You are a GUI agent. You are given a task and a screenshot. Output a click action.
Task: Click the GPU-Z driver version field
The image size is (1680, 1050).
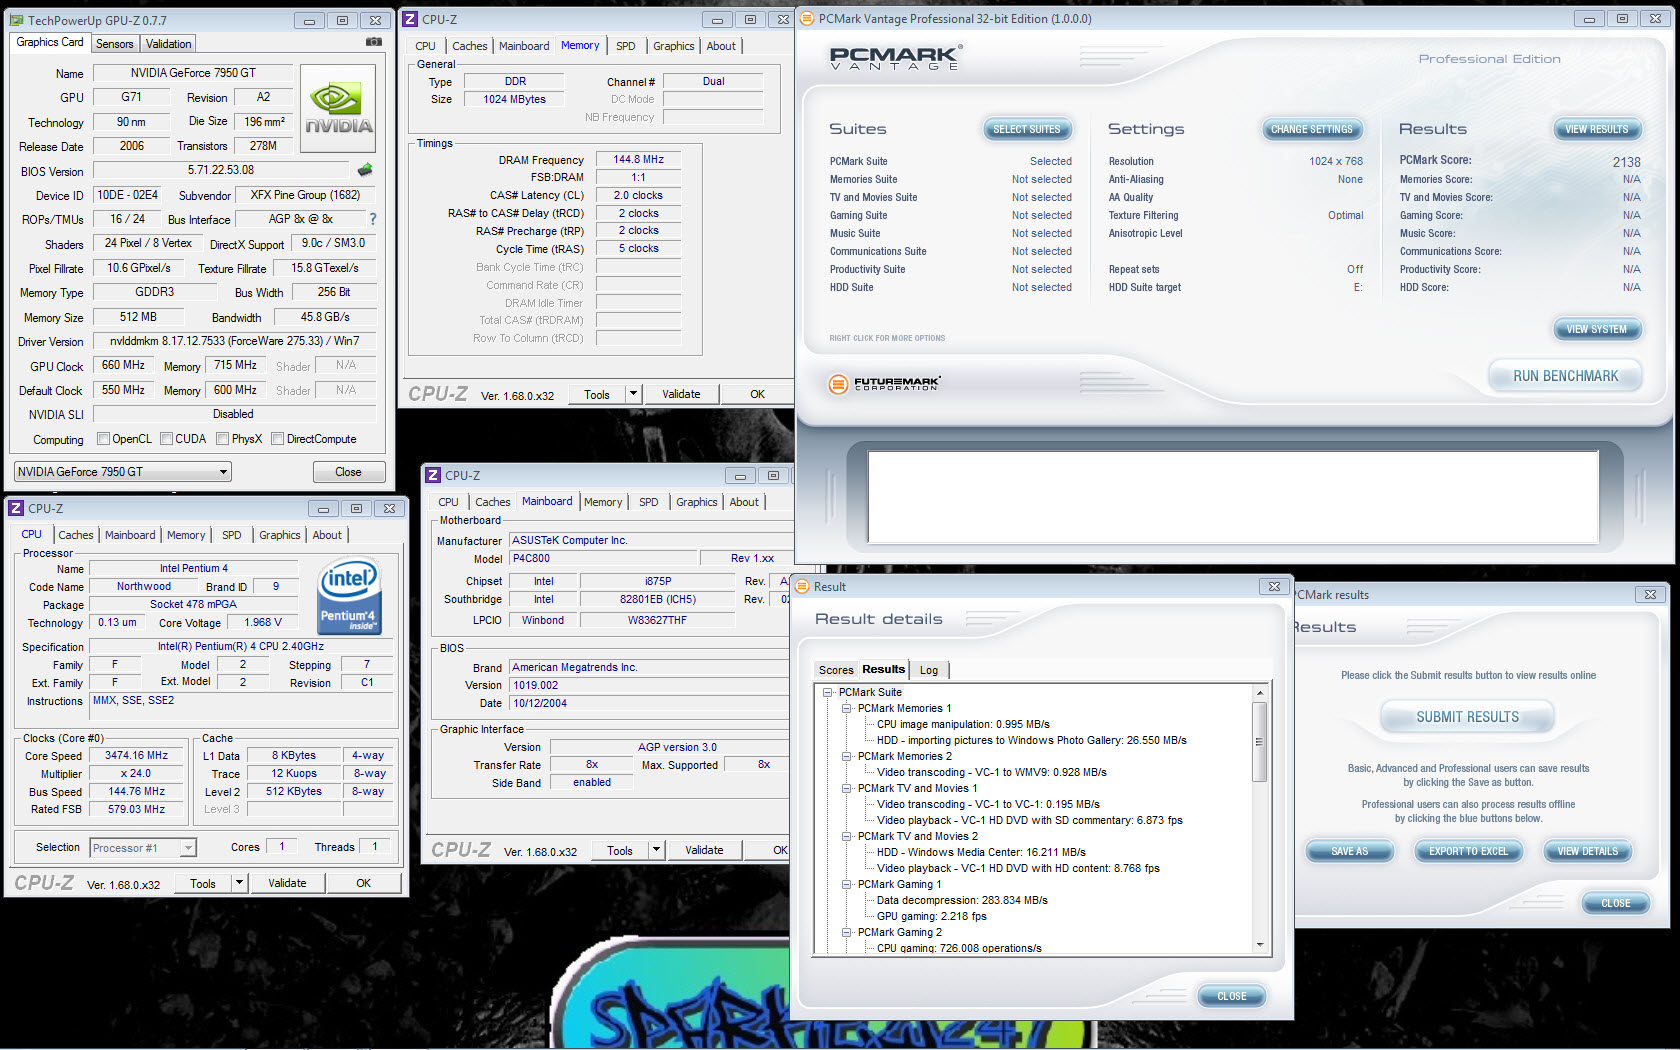[234, 341]
